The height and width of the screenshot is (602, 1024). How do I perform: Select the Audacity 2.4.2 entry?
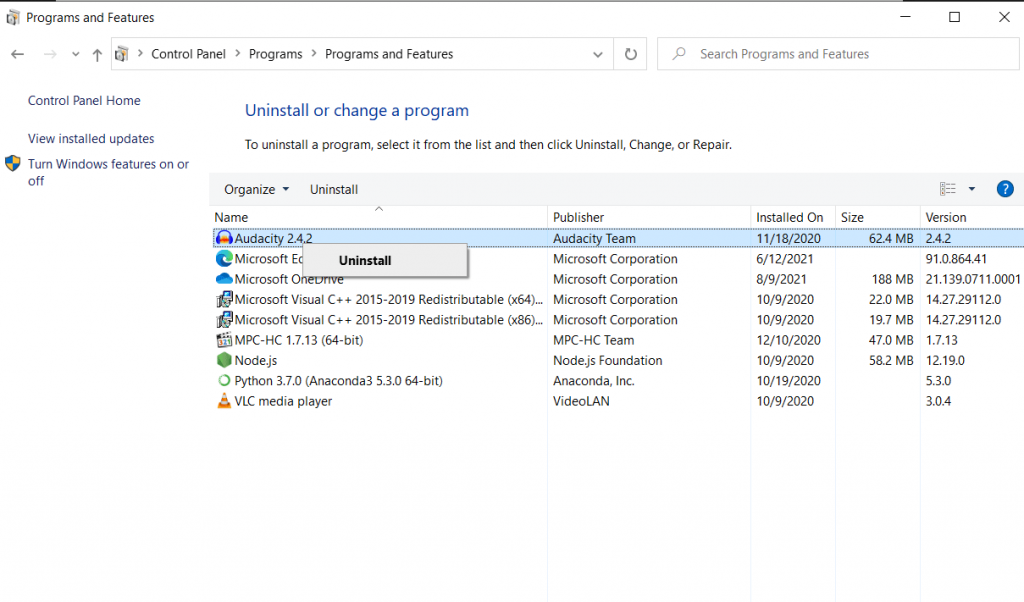point(273,238)
